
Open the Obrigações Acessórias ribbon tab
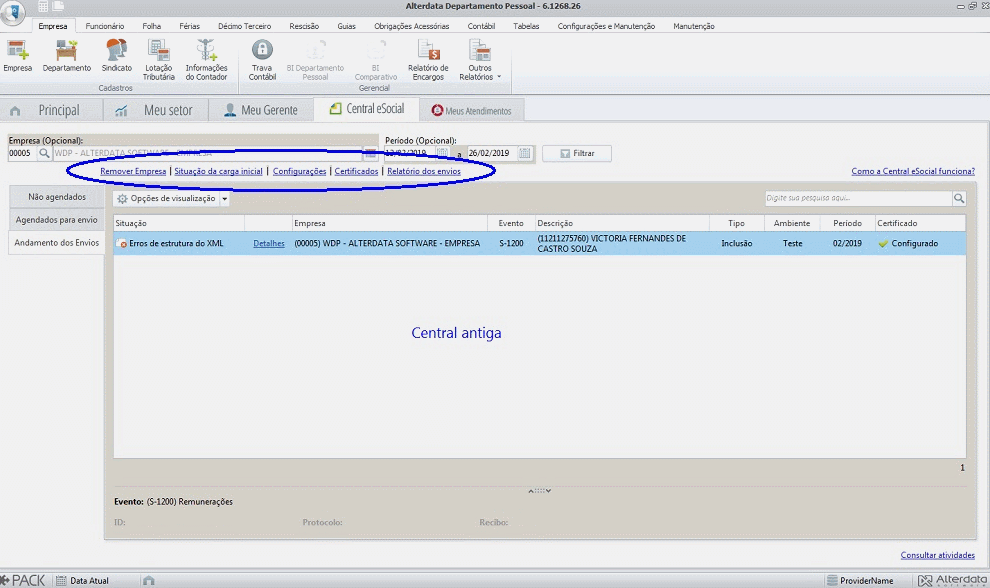click(412, 26)
